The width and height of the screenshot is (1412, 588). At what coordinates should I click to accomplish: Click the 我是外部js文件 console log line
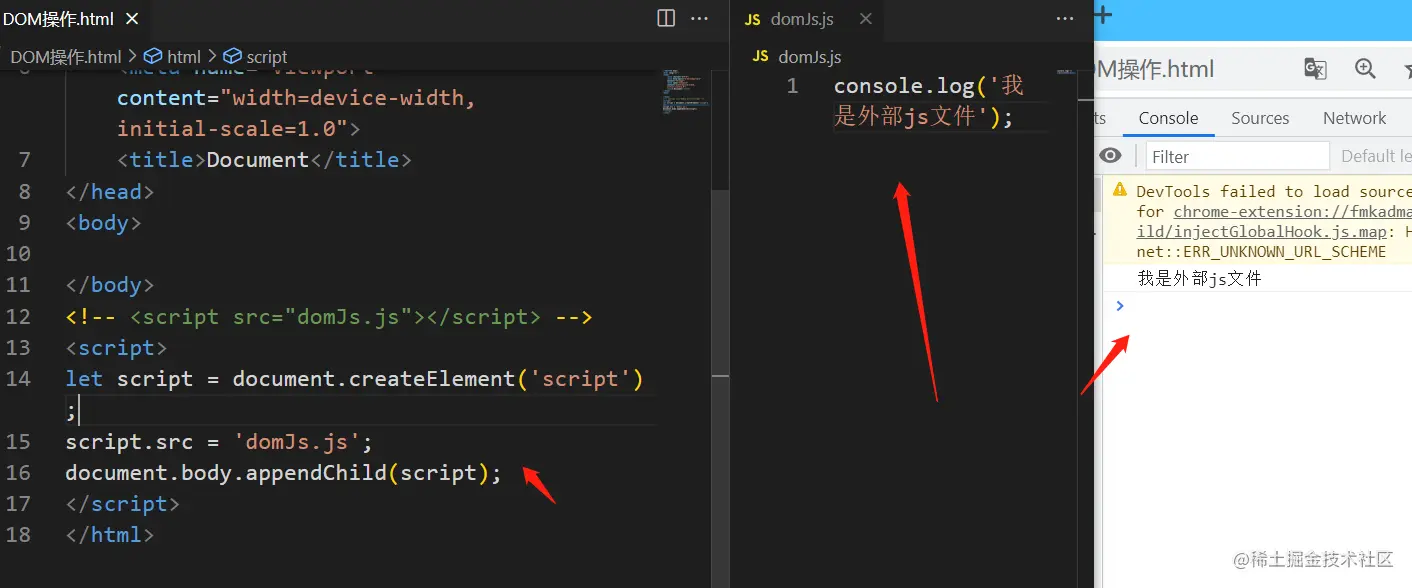click(x=1199, y=278)
